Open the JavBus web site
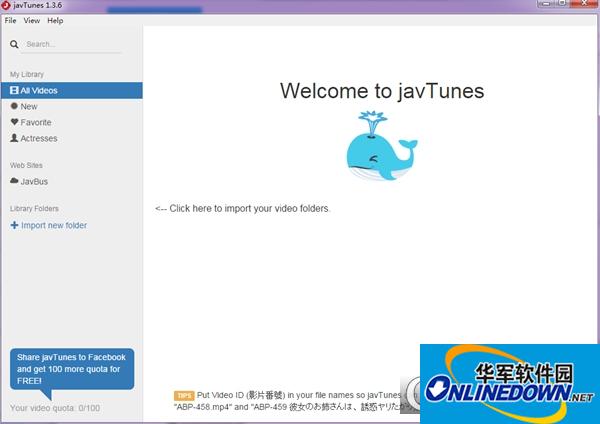600x424 pixels. pos(34,182)
